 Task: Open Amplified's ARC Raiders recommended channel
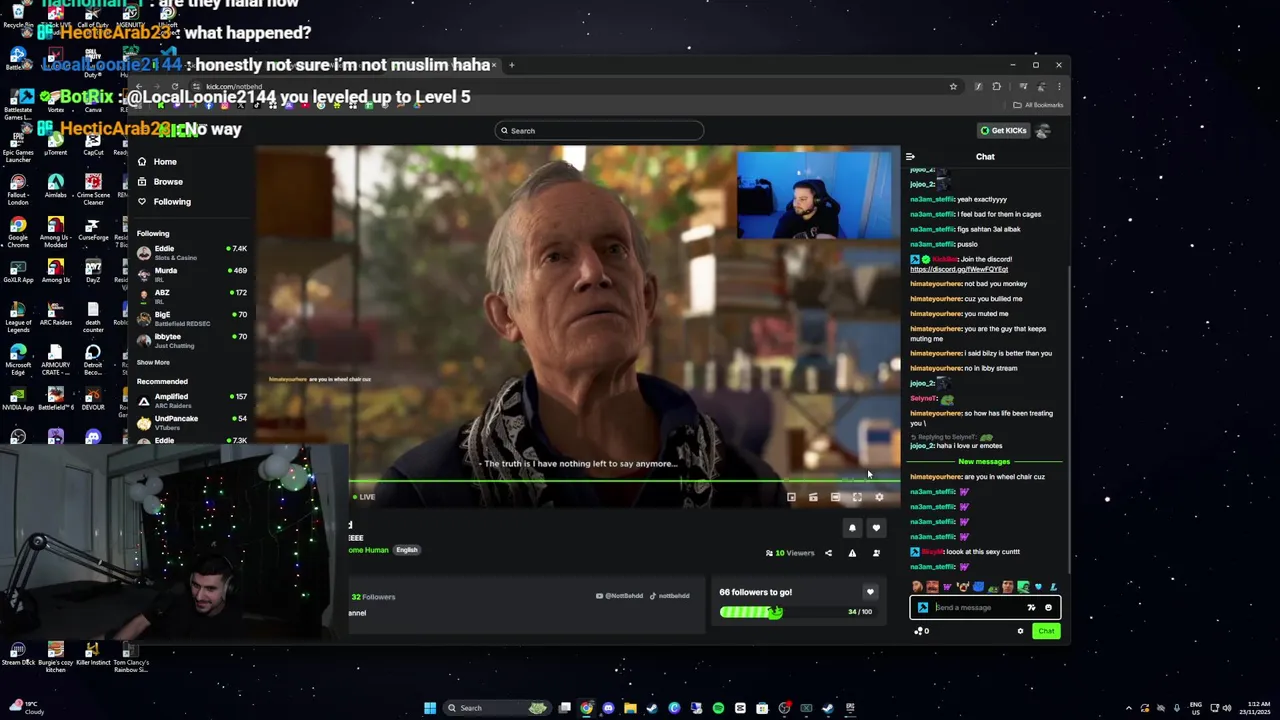pyautogui.click(x=192, y=400)
